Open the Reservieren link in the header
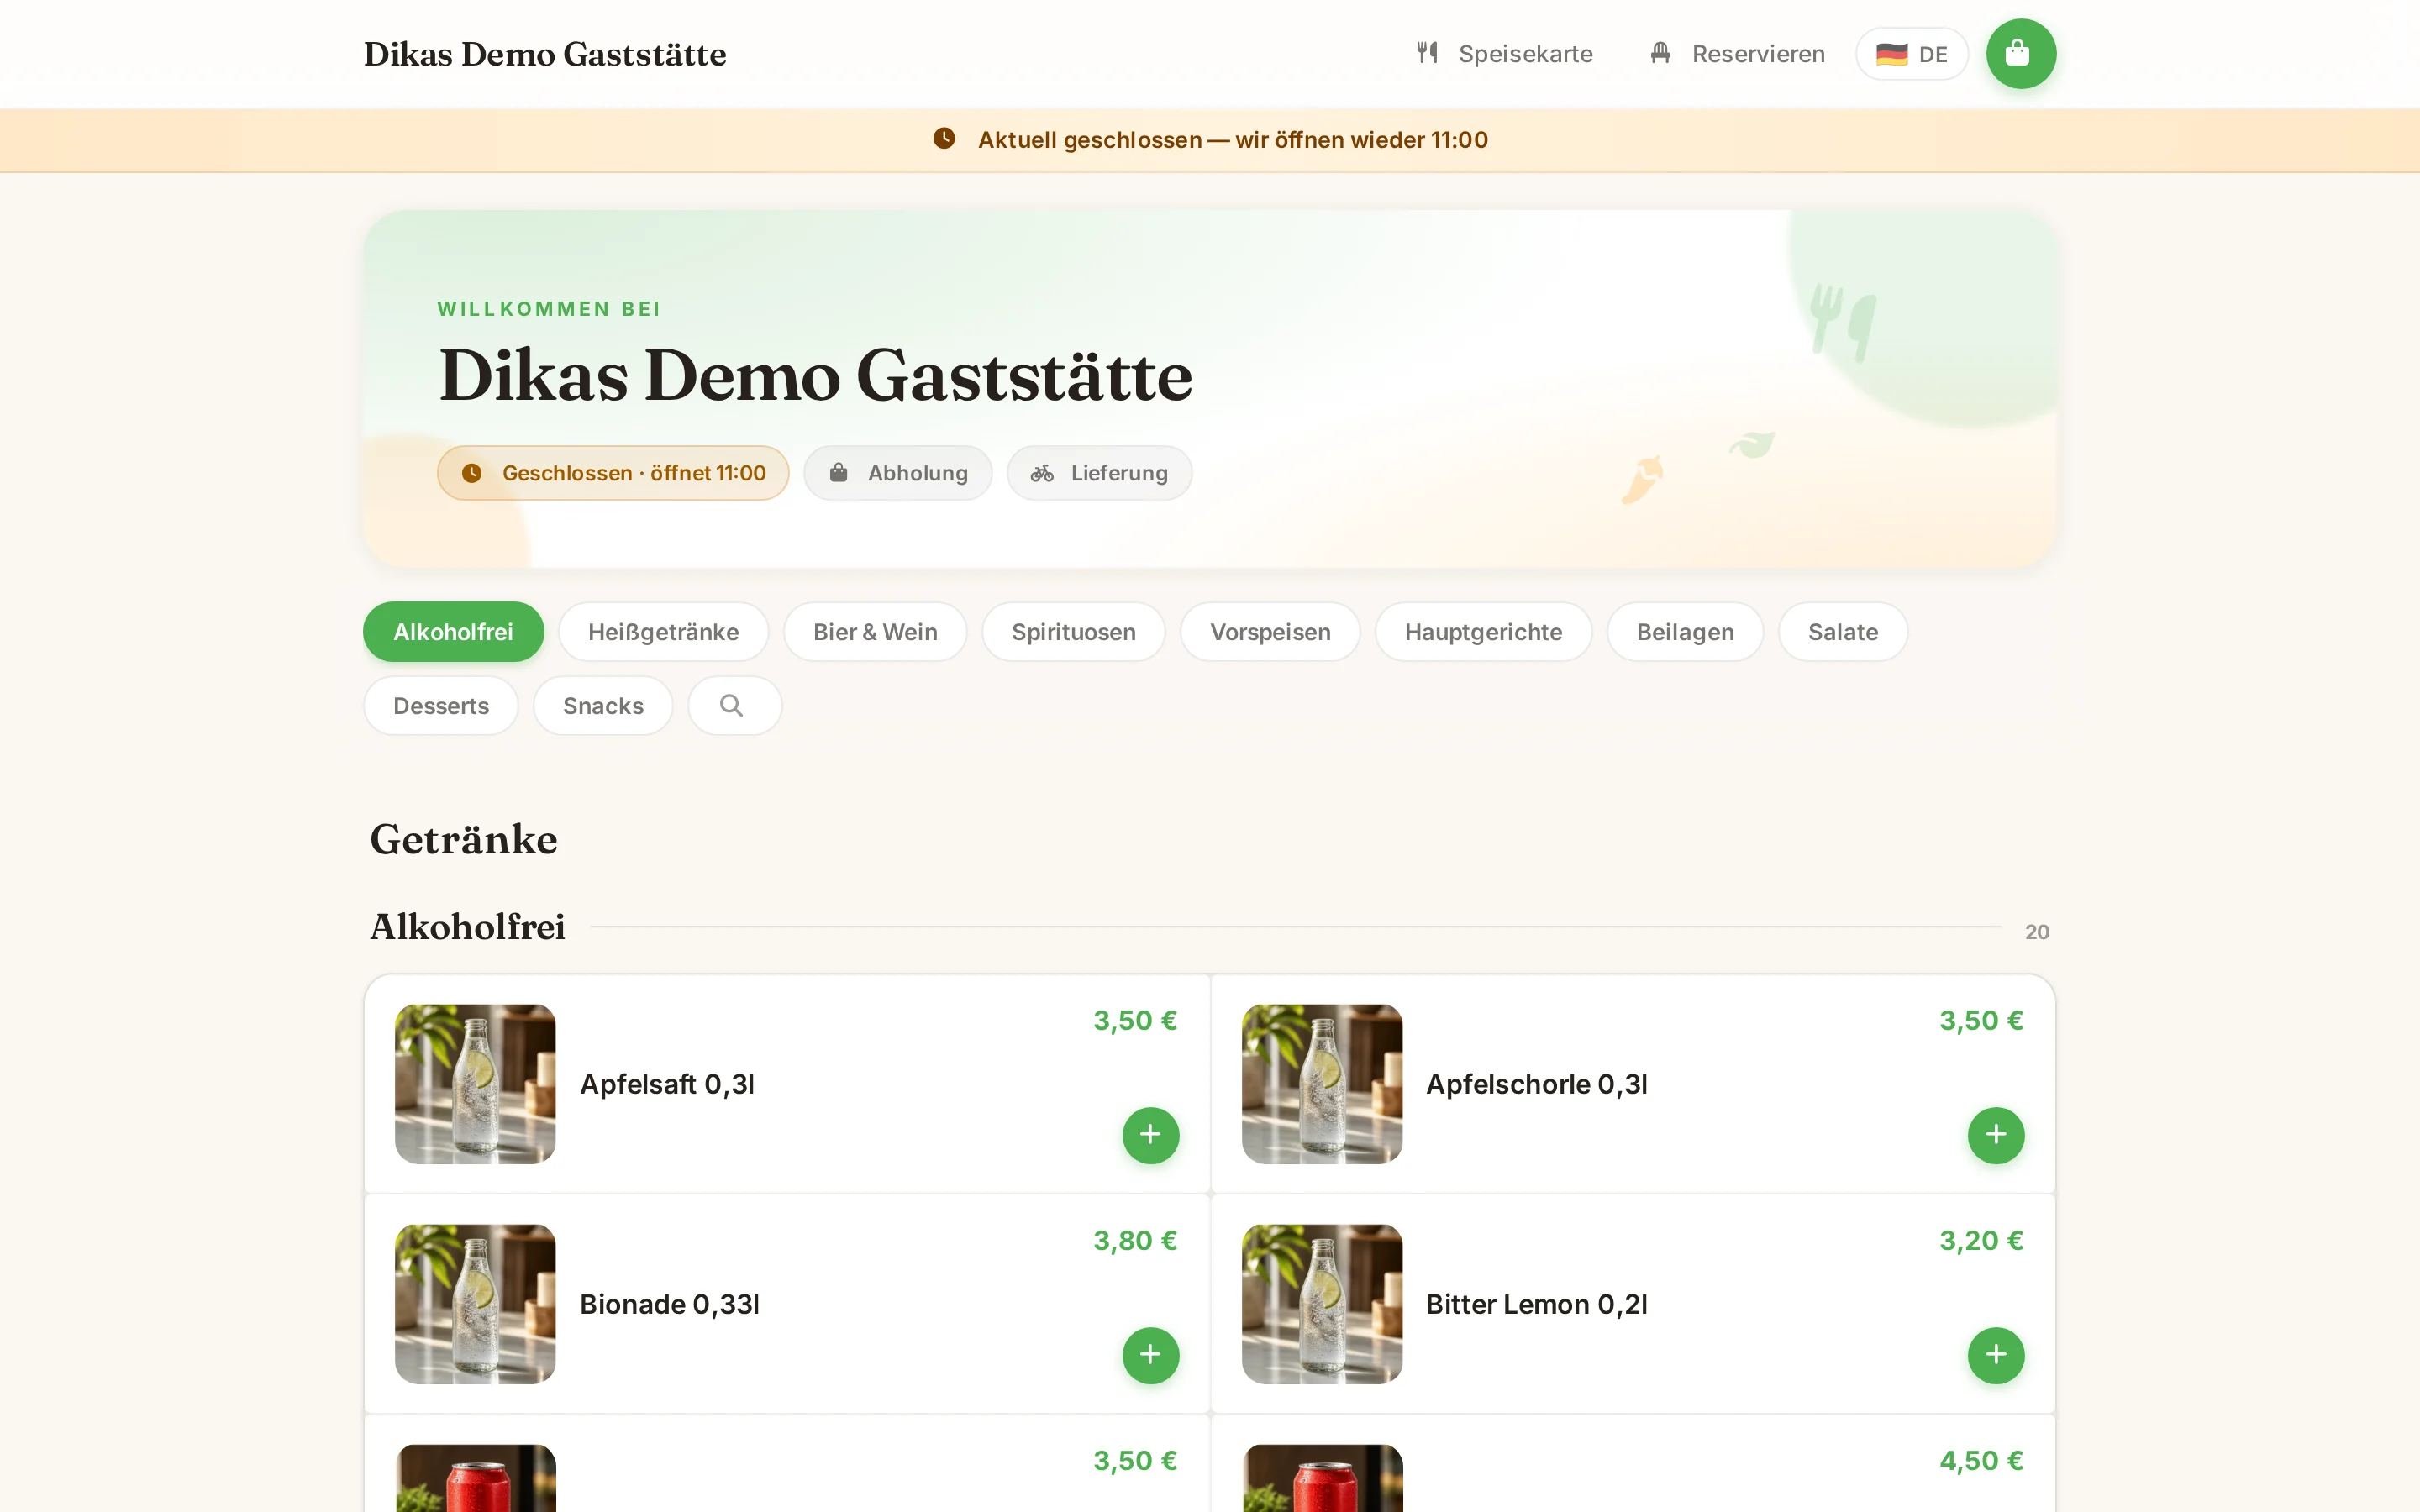The height and width of the screenshot is (1512, 2420). point(1737,54)
